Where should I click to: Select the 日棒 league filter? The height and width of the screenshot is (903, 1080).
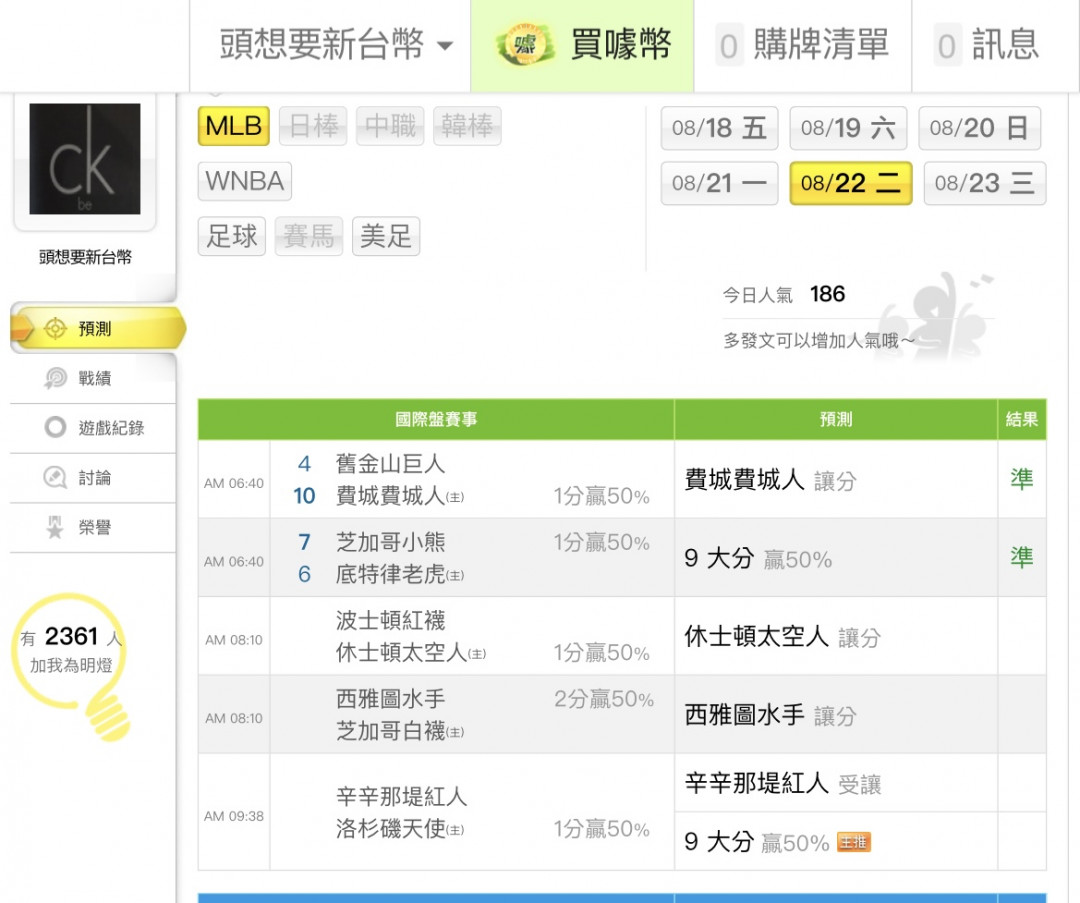313,126
